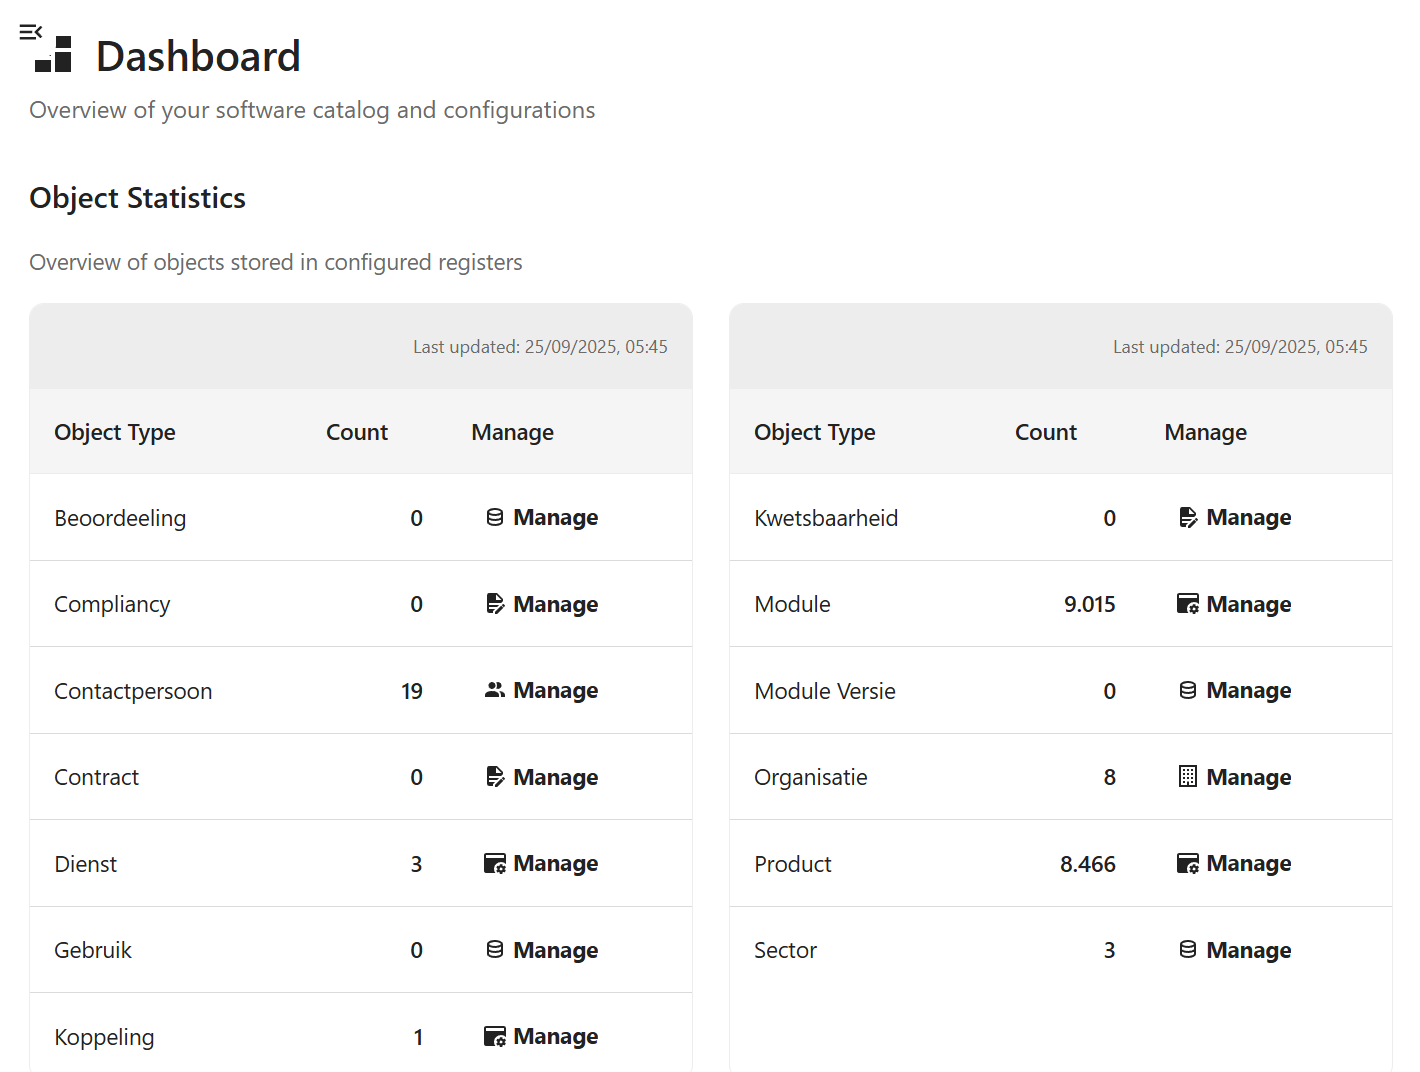Open Manage for Contactpersoon objects

click(555, 690)
